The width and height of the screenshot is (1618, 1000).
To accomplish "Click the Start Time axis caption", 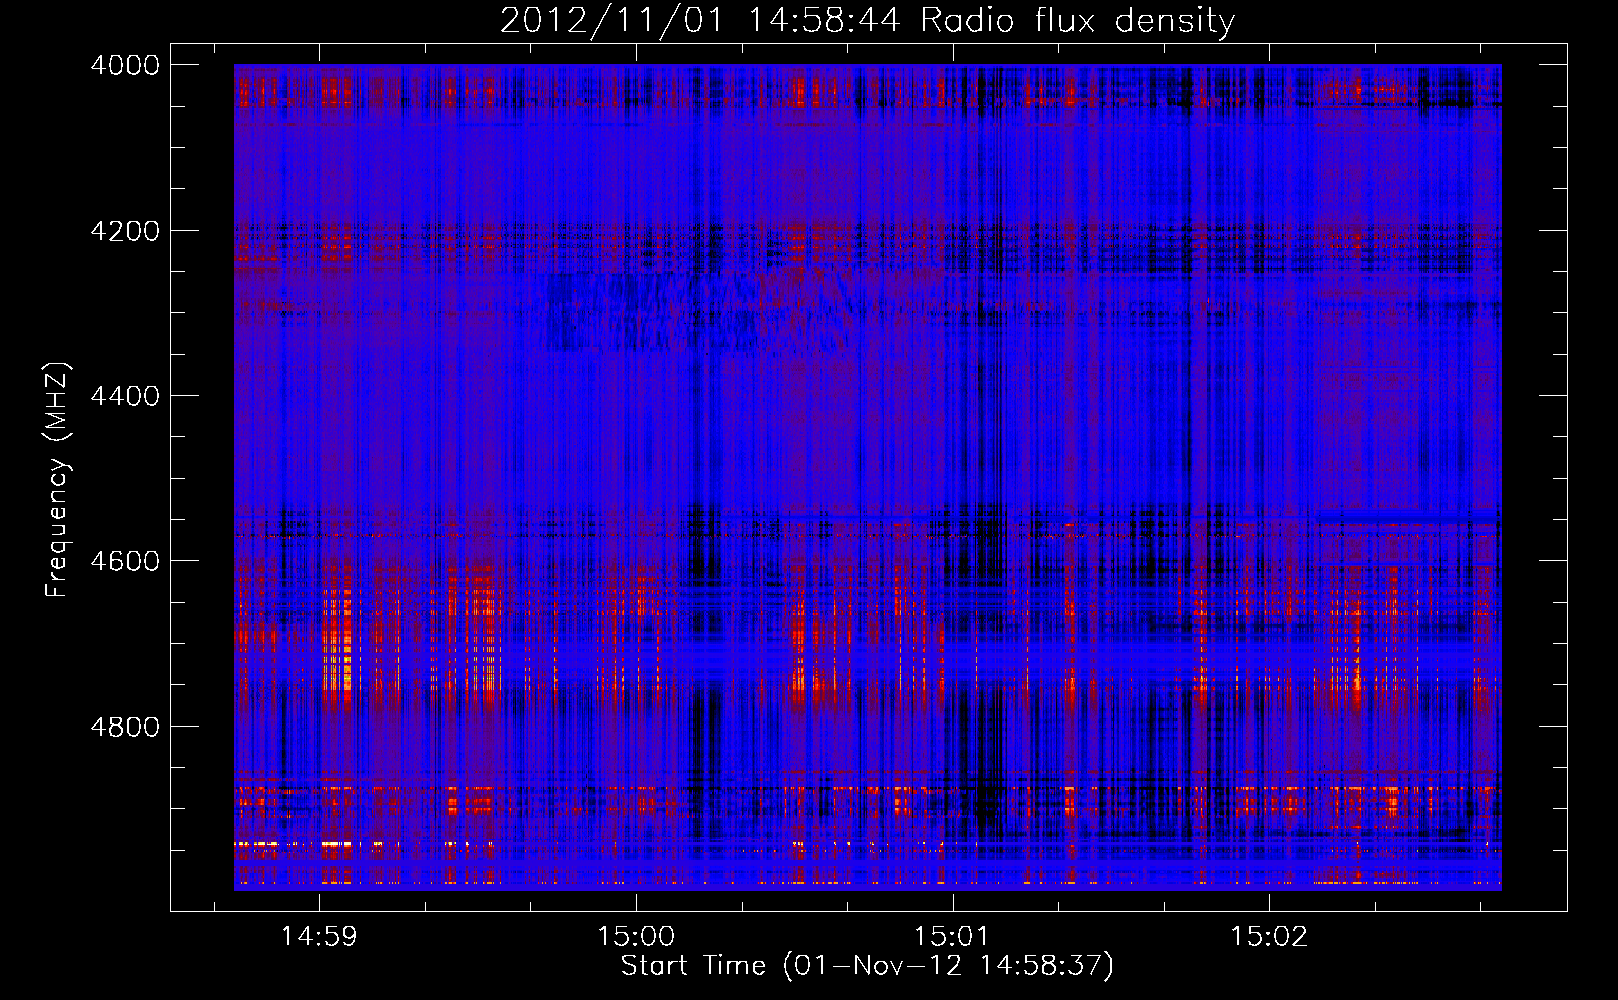I will tap(867, 966).
